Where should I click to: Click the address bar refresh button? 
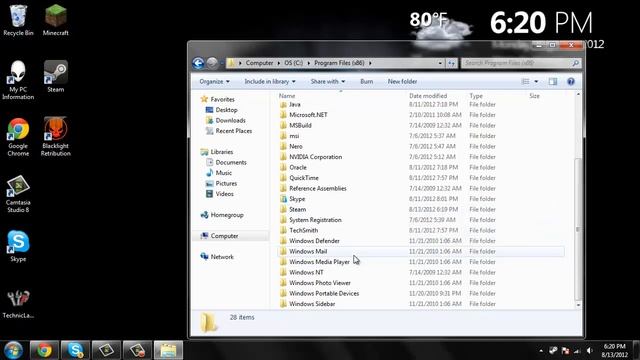[x=451, y=63]
